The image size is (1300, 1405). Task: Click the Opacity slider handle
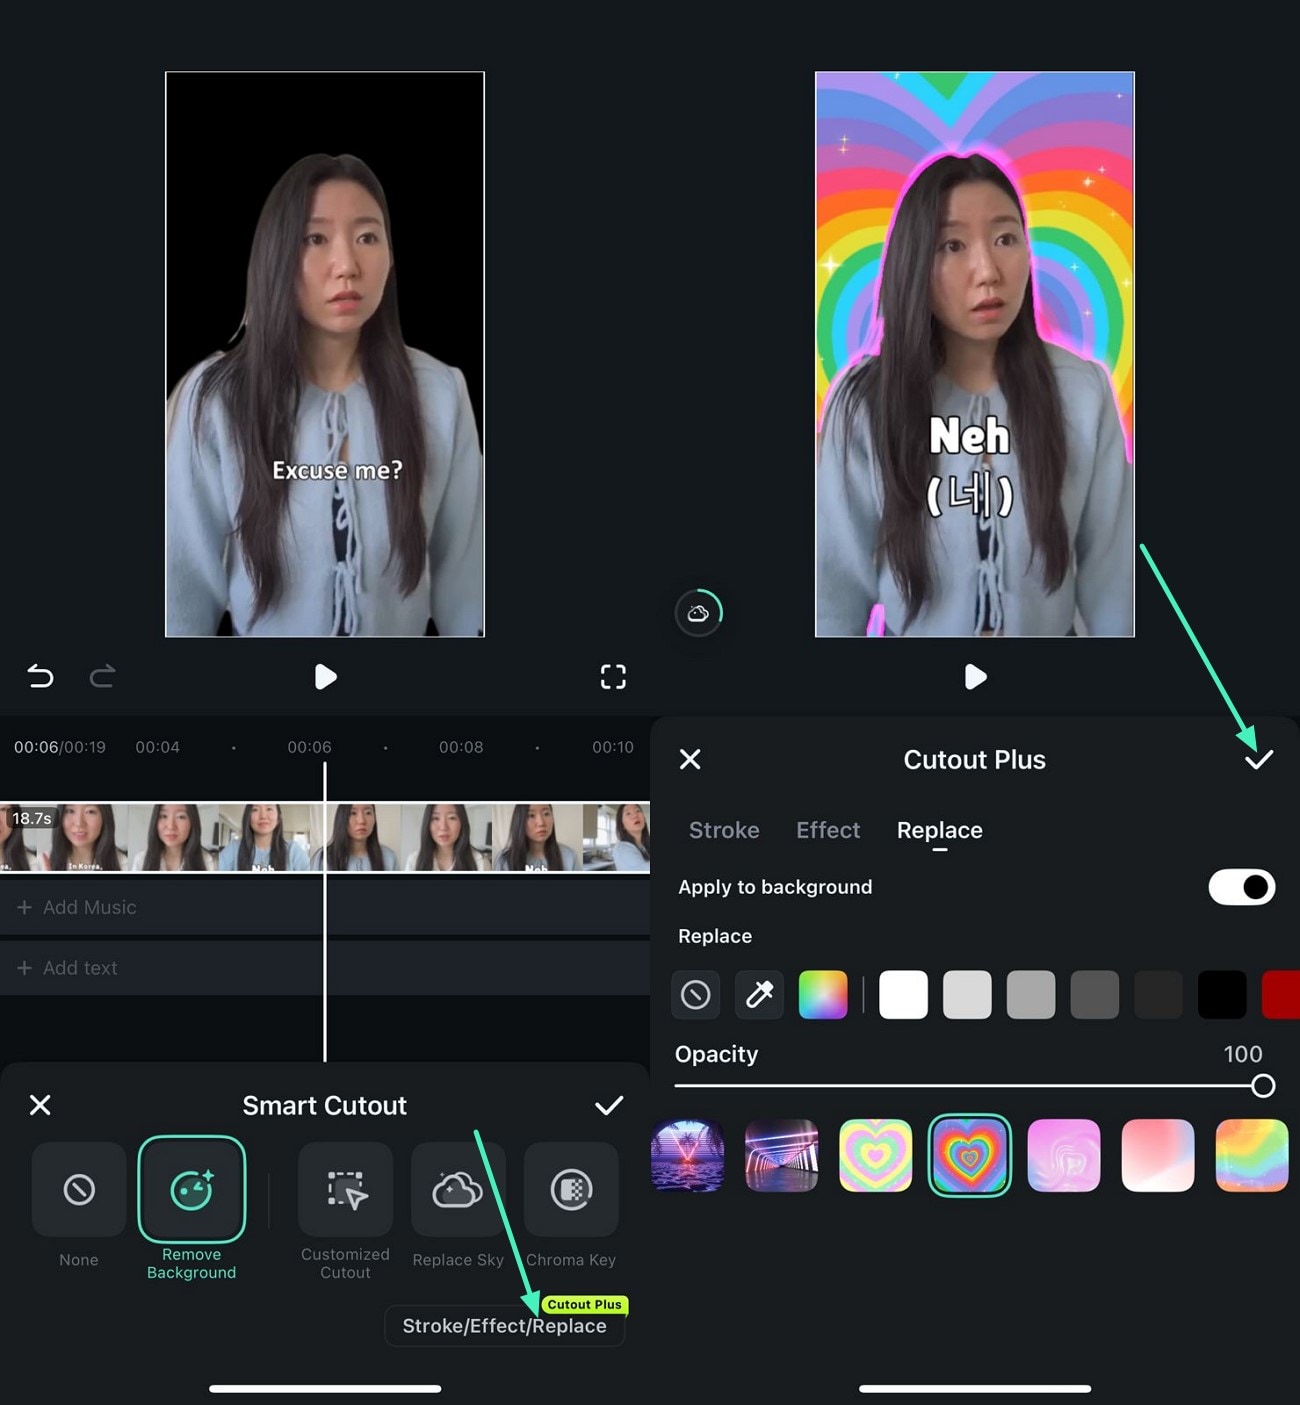point(1263,1085)
